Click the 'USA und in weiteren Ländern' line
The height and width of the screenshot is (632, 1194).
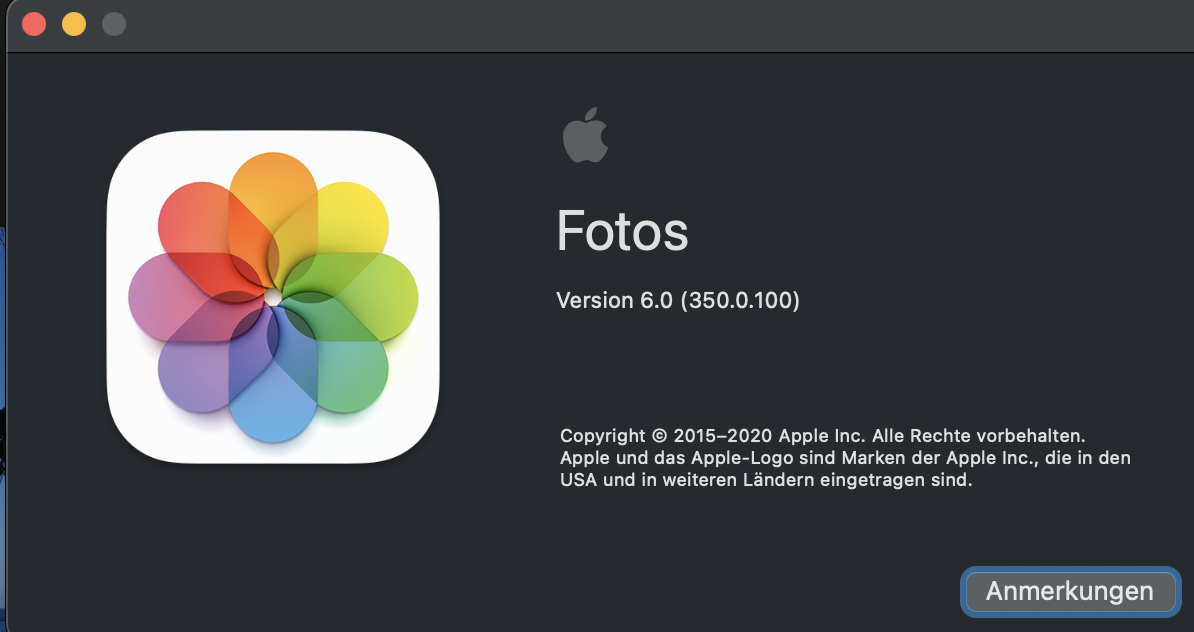(x=765, y=480)
